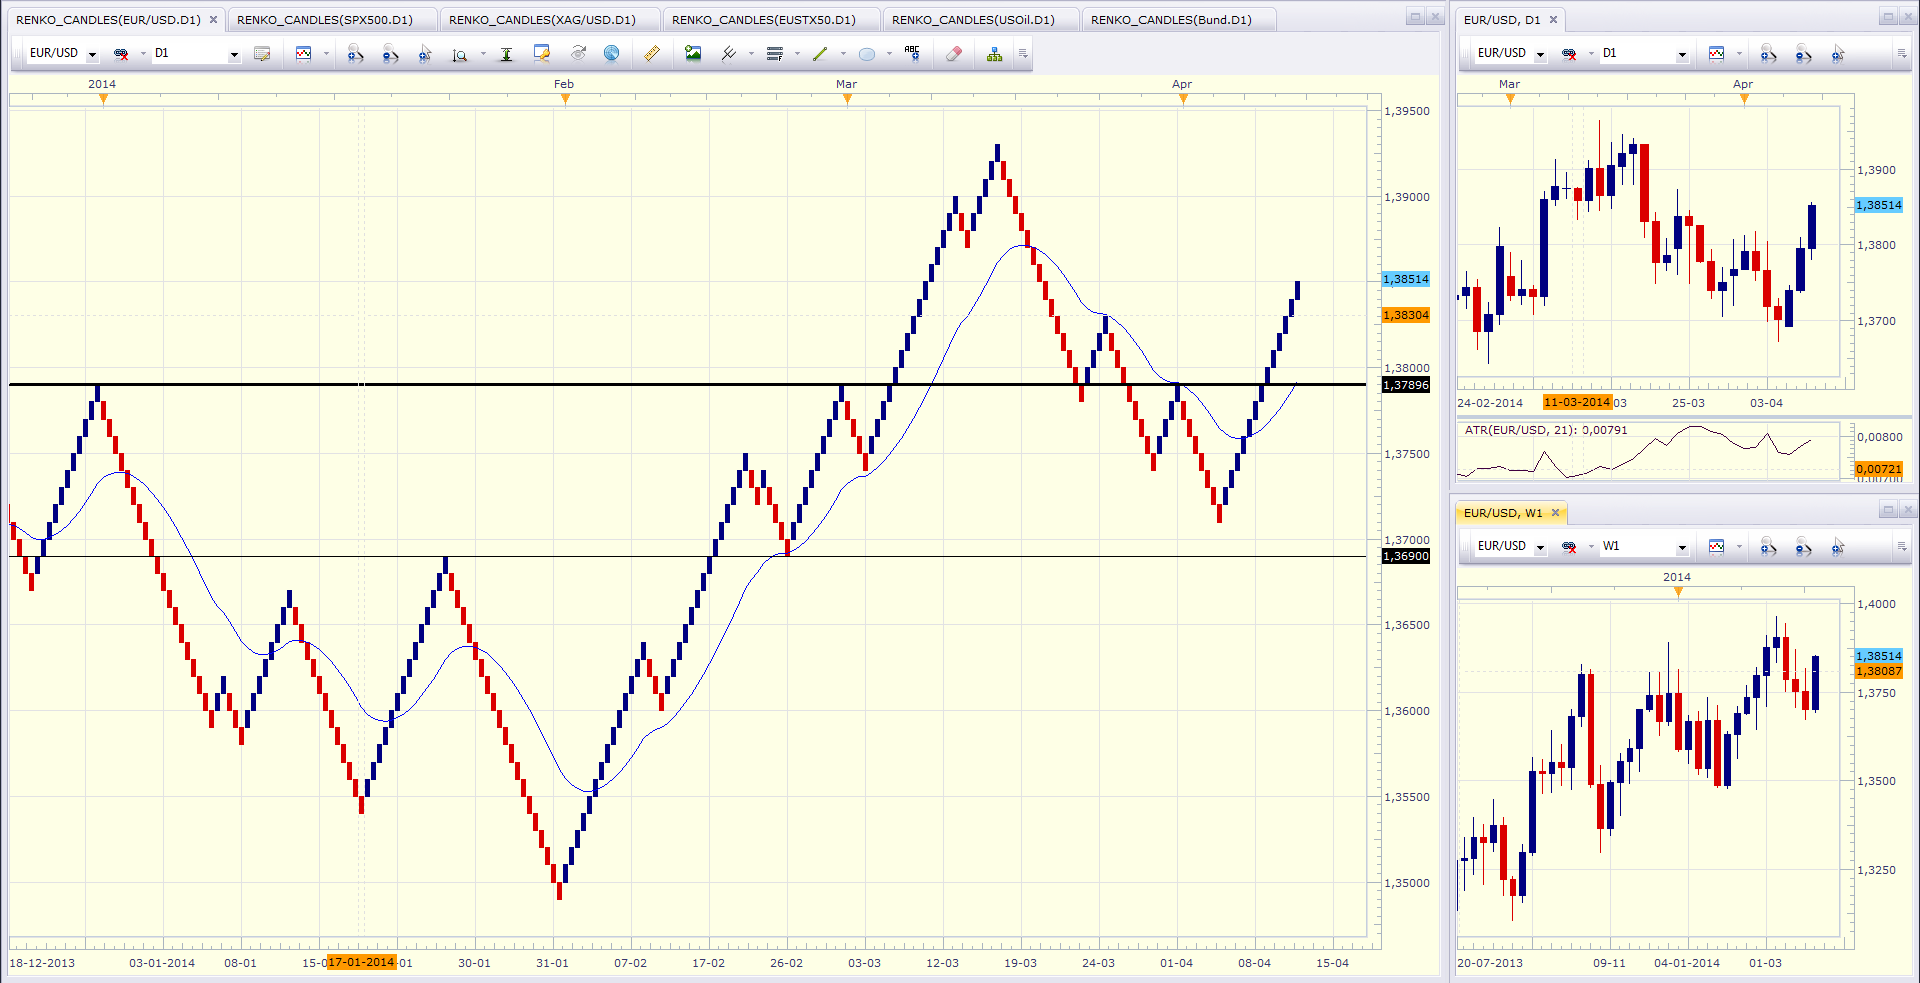Select cursor zoom on the D1 side chart
This screenshot has height=983, width=1920.
pos(1838,54)
